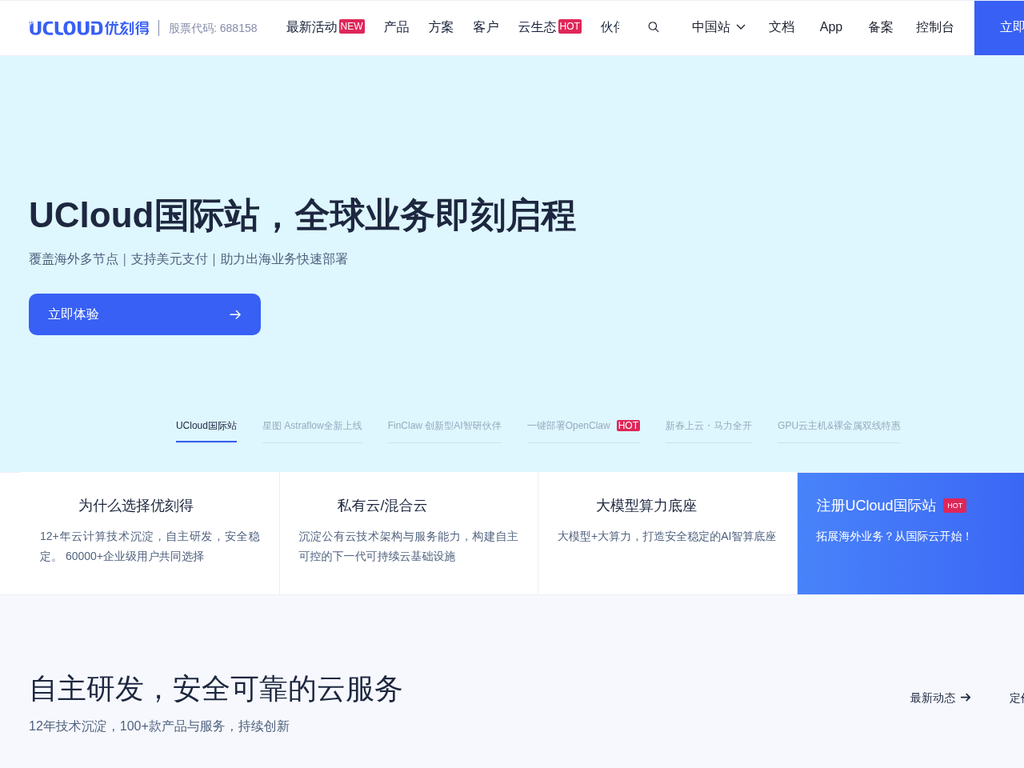This screenshot has width=1024, height=768.
Task: Click the blue 立即 register button
Action: click(x=999, y=27)
